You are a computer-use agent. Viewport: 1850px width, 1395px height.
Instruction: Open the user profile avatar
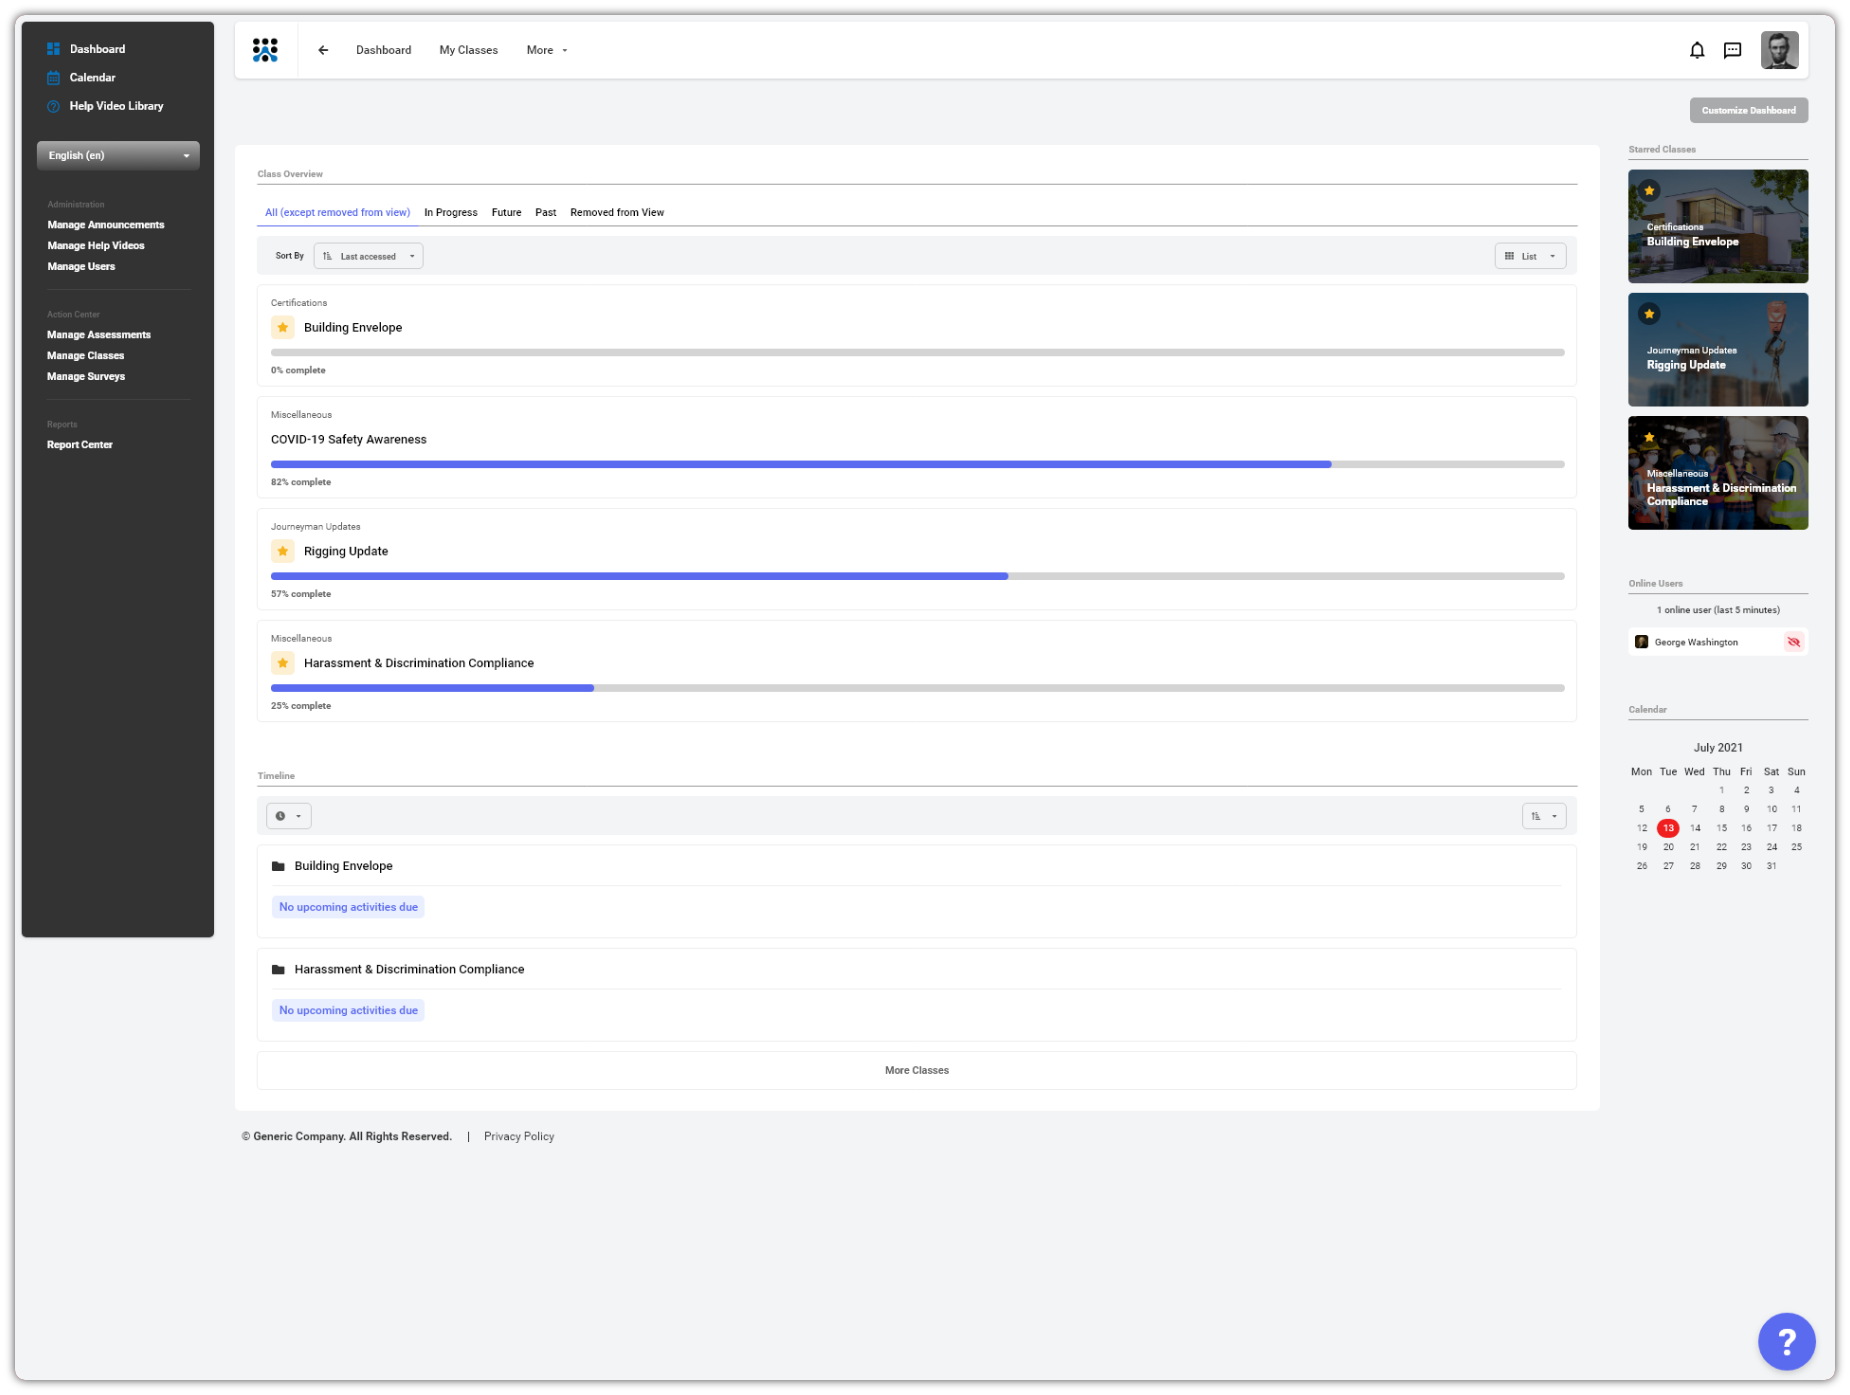coord(1779,50)
